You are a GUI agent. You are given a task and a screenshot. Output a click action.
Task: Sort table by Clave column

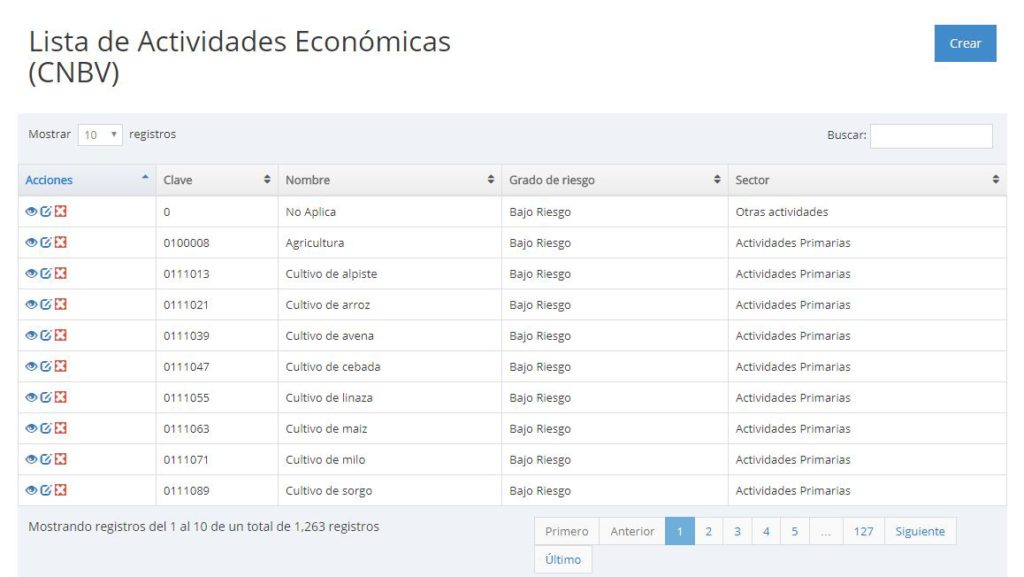point(217,179)
